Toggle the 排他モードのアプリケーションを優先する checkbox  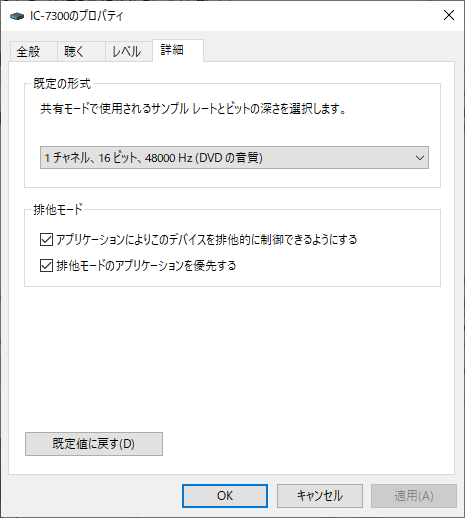pyautogui.click(x=46, y=266)
